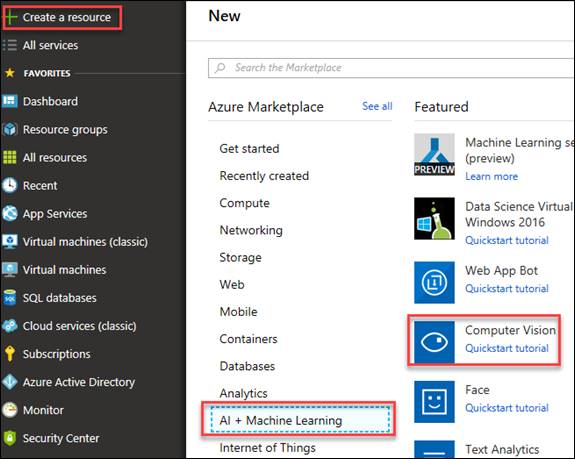Open the Mobile category
The width and height of the screenshot is (575, 459).
pos(238,312)
